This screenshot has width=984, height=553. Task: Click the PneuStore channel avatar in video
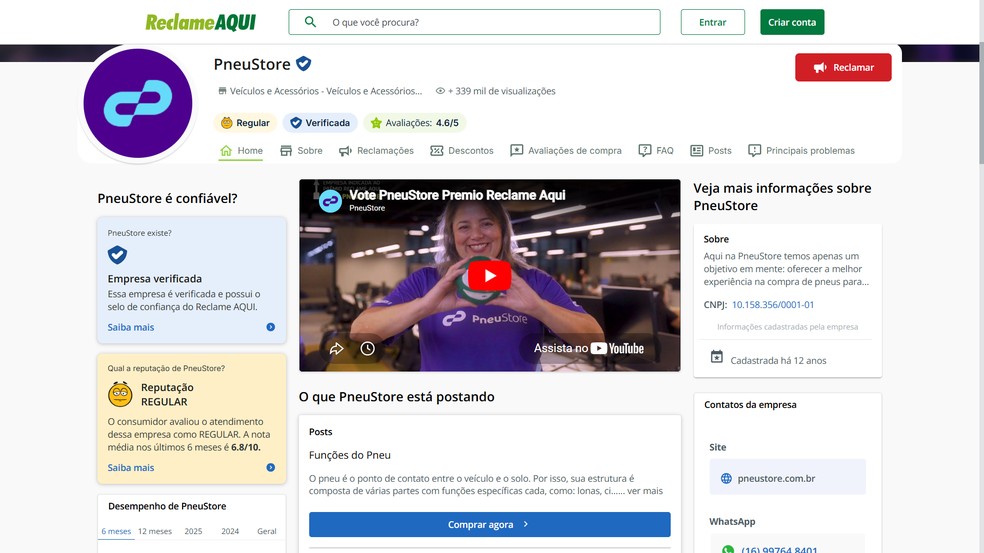[330, 201]
